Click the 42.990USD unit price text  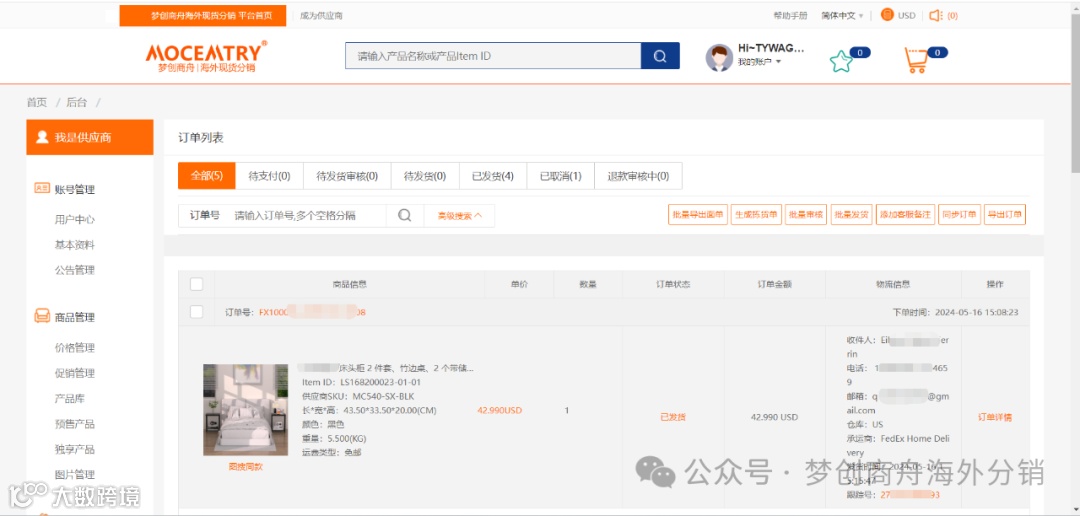(499, 410)
